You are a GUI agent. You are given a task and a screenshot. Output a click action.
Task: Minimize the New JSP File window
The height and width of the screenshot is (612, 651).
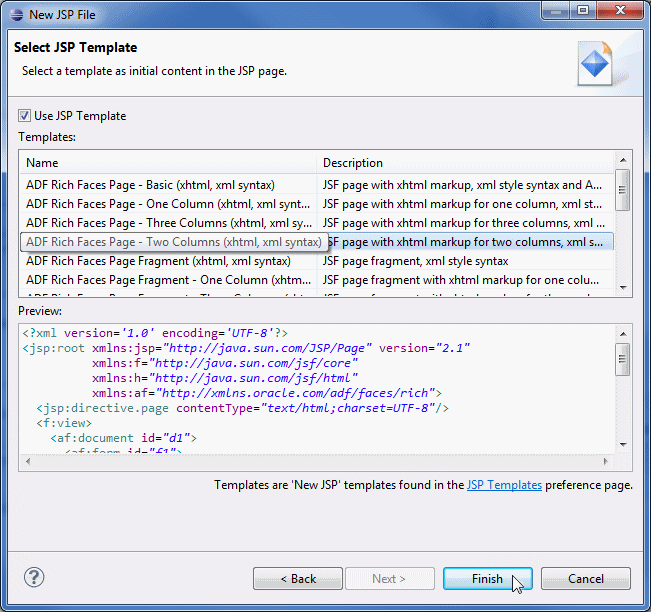point(556,10)
